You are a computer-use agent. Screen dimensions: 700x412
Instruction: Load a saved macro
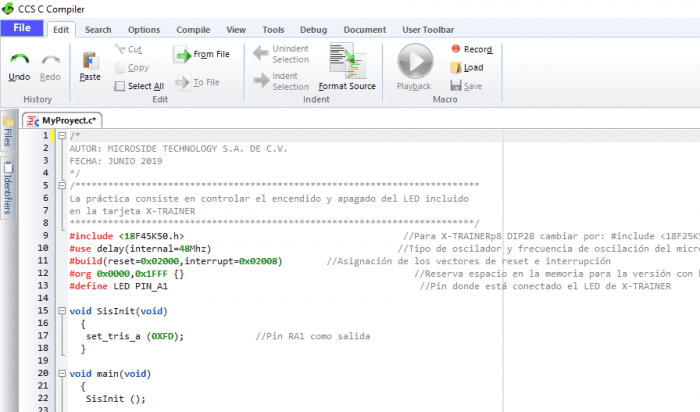pyautogui.click(x=466, y=68)
